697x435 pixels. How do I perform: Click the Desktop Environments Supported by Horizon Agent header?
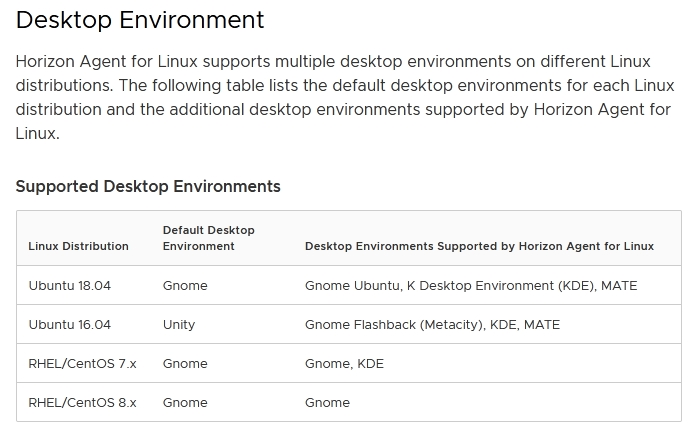pos(479,246)
